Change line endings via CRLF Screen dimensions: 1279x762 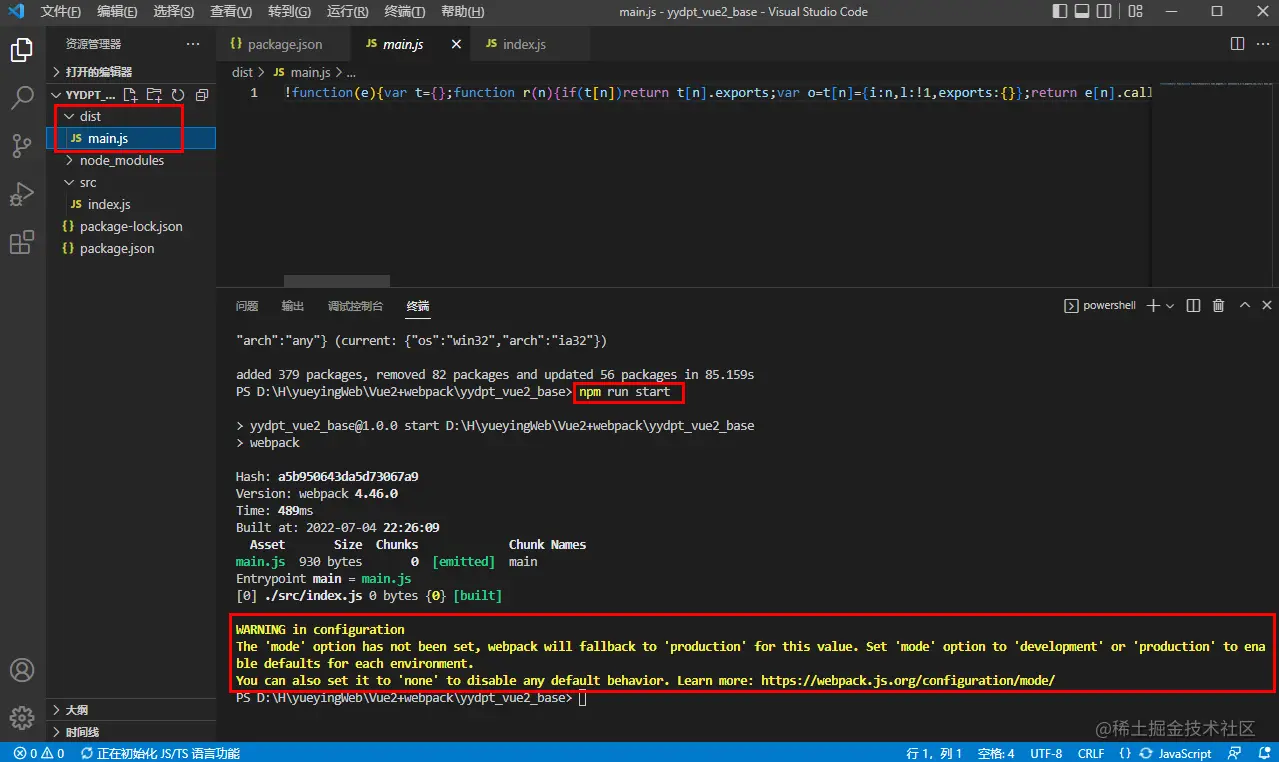click(x=1091, y=753)
